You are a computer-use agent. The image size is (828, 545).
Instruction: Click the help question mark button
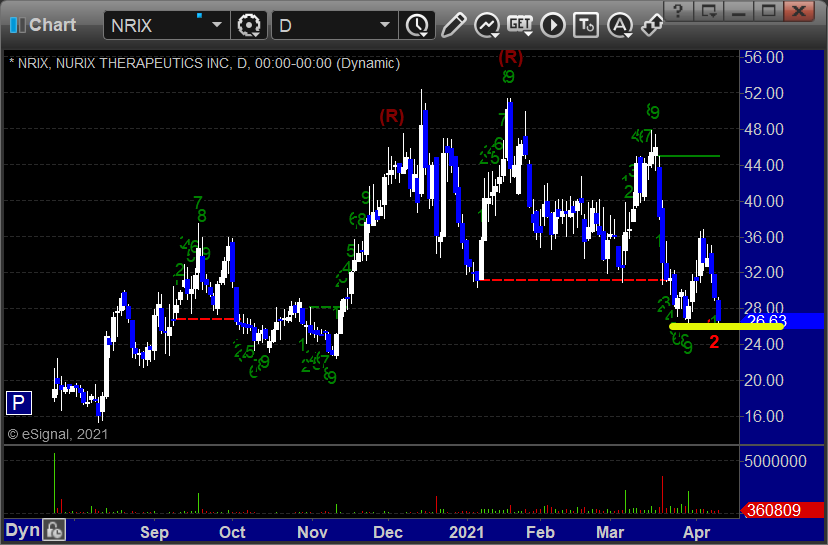pyautogui.click(x=679, y=11)
